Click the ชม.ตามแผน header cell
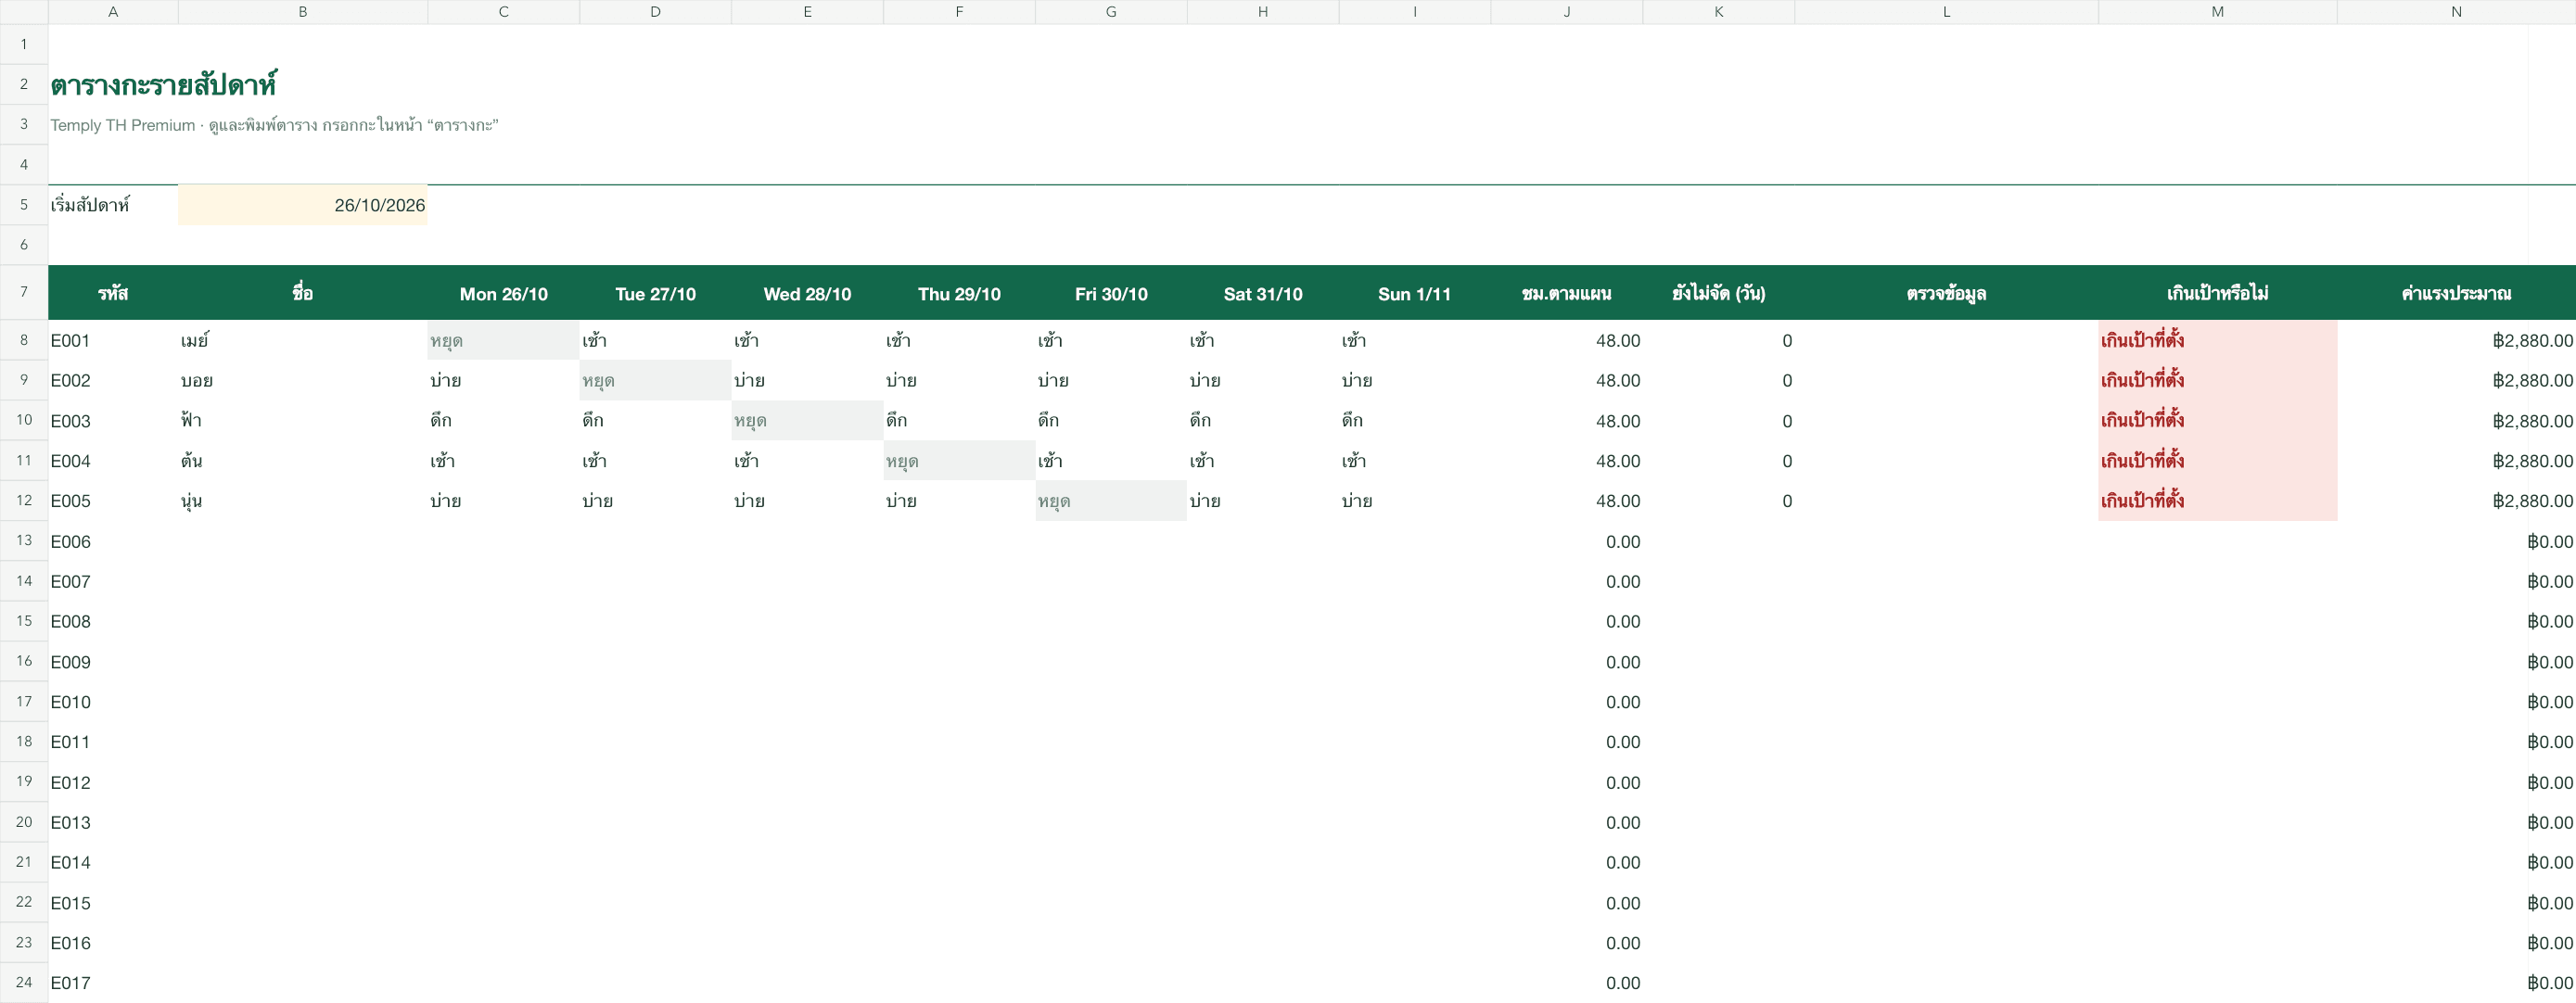 [x=1567, y=293]
